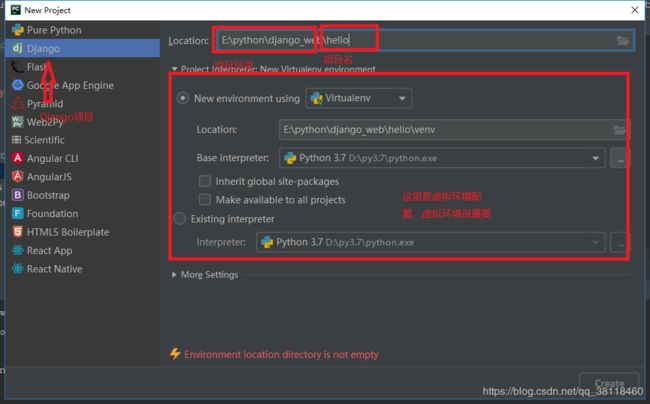Image resolution: width=650 pixels, height=404 pixels.
Task: Choose HTML5 Boilerplate project type label
Action: (x=68, y=232)
